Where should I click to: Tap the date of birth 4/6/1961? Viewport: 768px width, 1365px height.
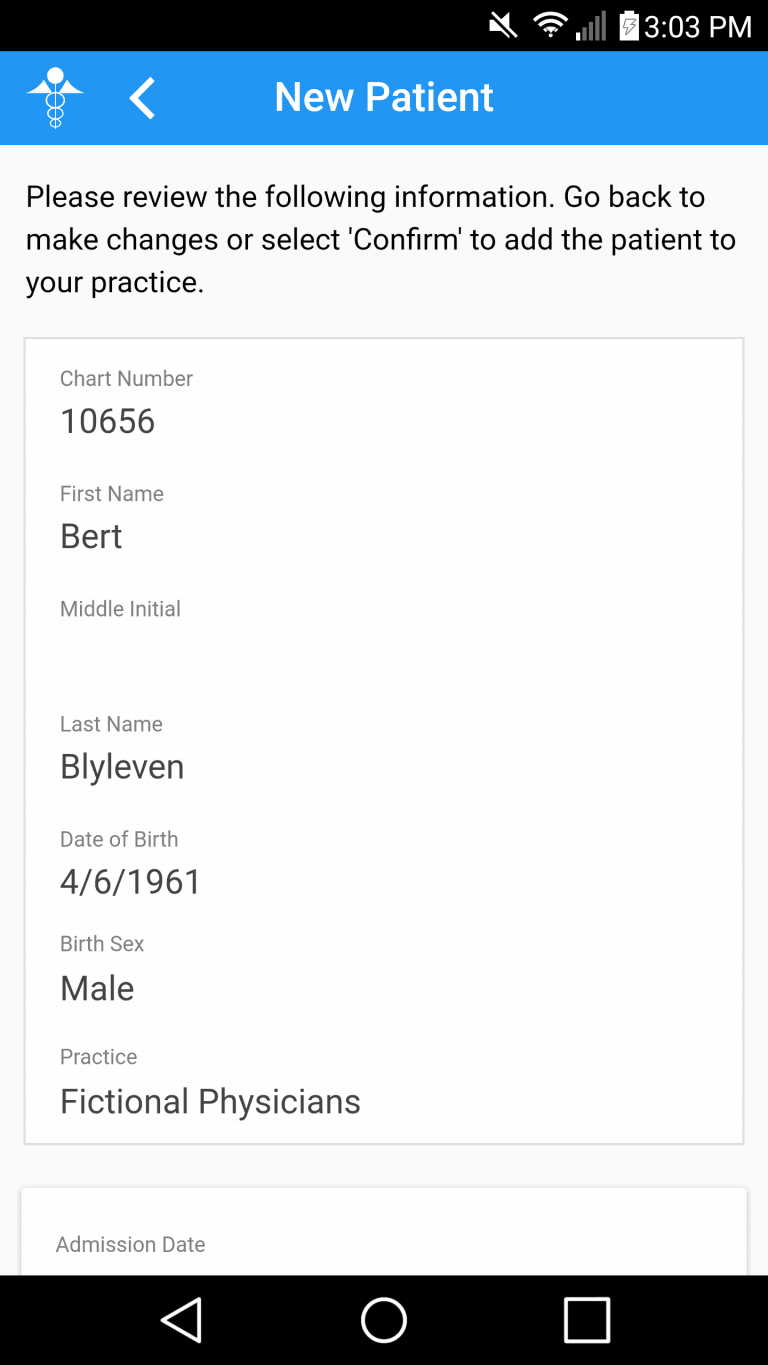click(131, 881)
